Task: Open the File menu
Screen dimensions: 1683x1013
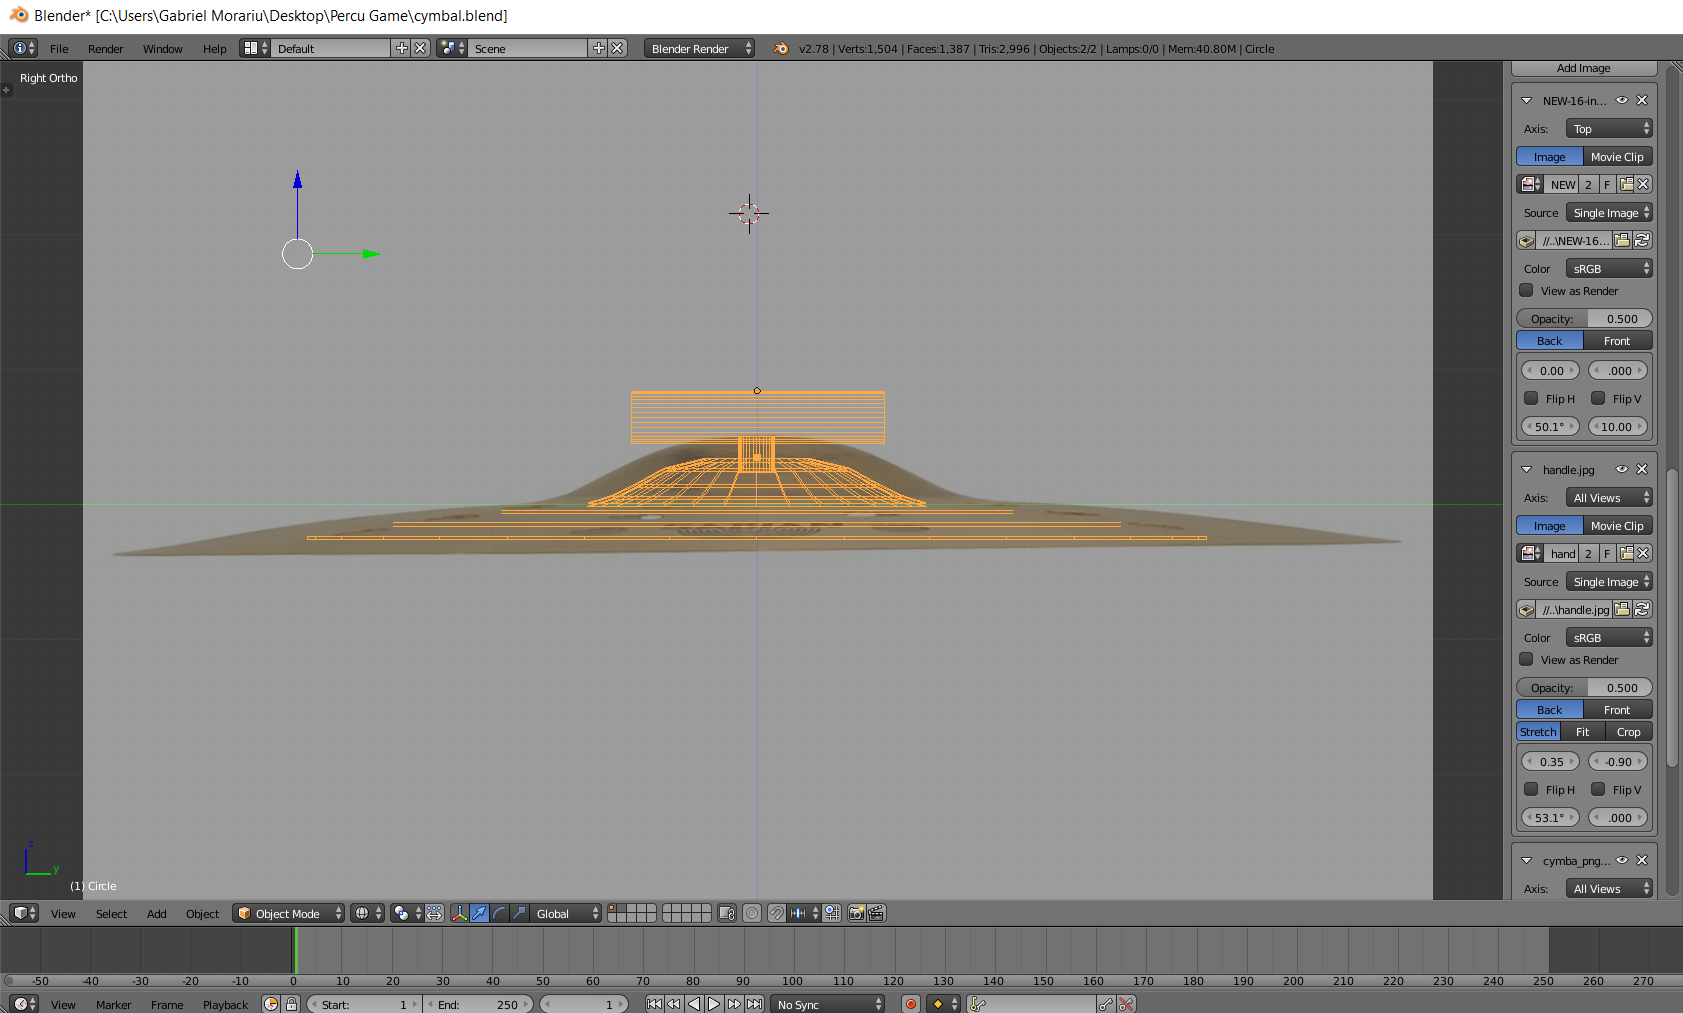Action: tap(59, 48)
